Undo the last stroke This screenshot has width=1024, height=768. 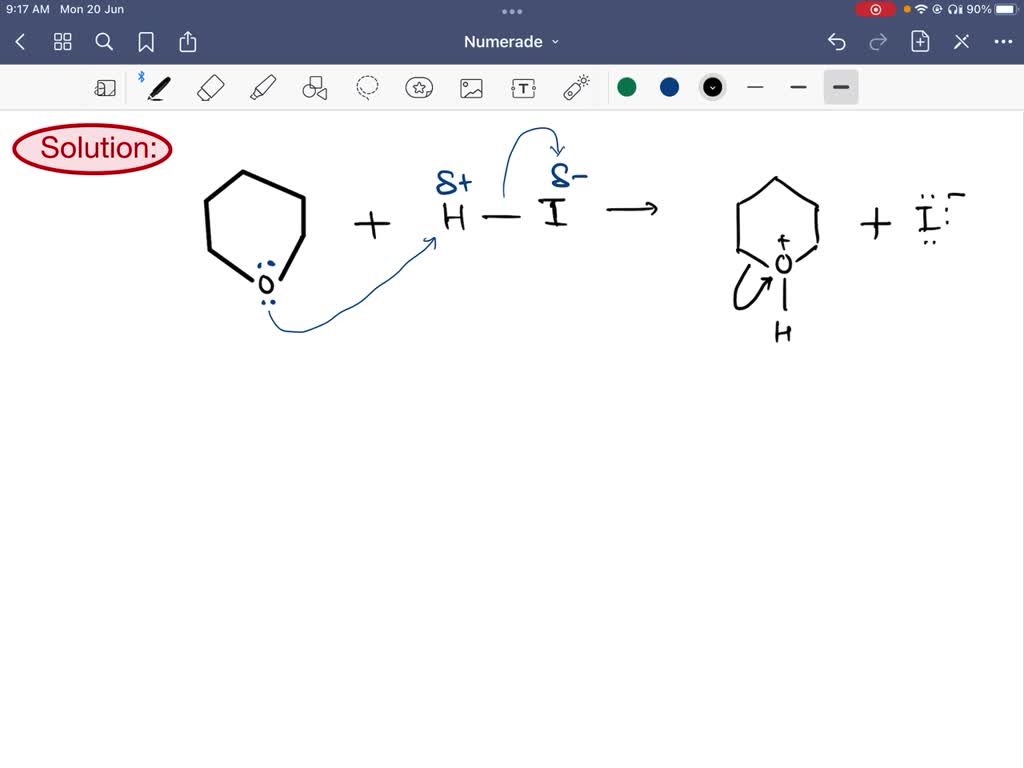point(836,41)
